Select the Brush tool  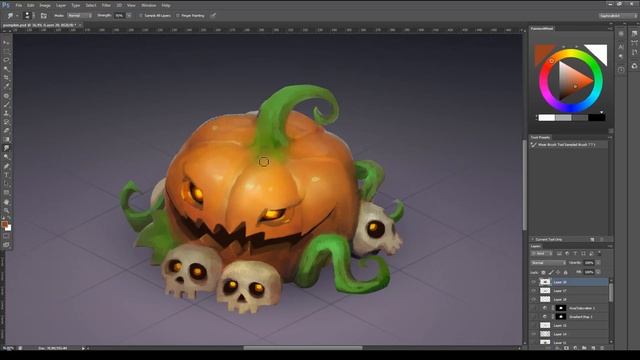tap(6, 104)
